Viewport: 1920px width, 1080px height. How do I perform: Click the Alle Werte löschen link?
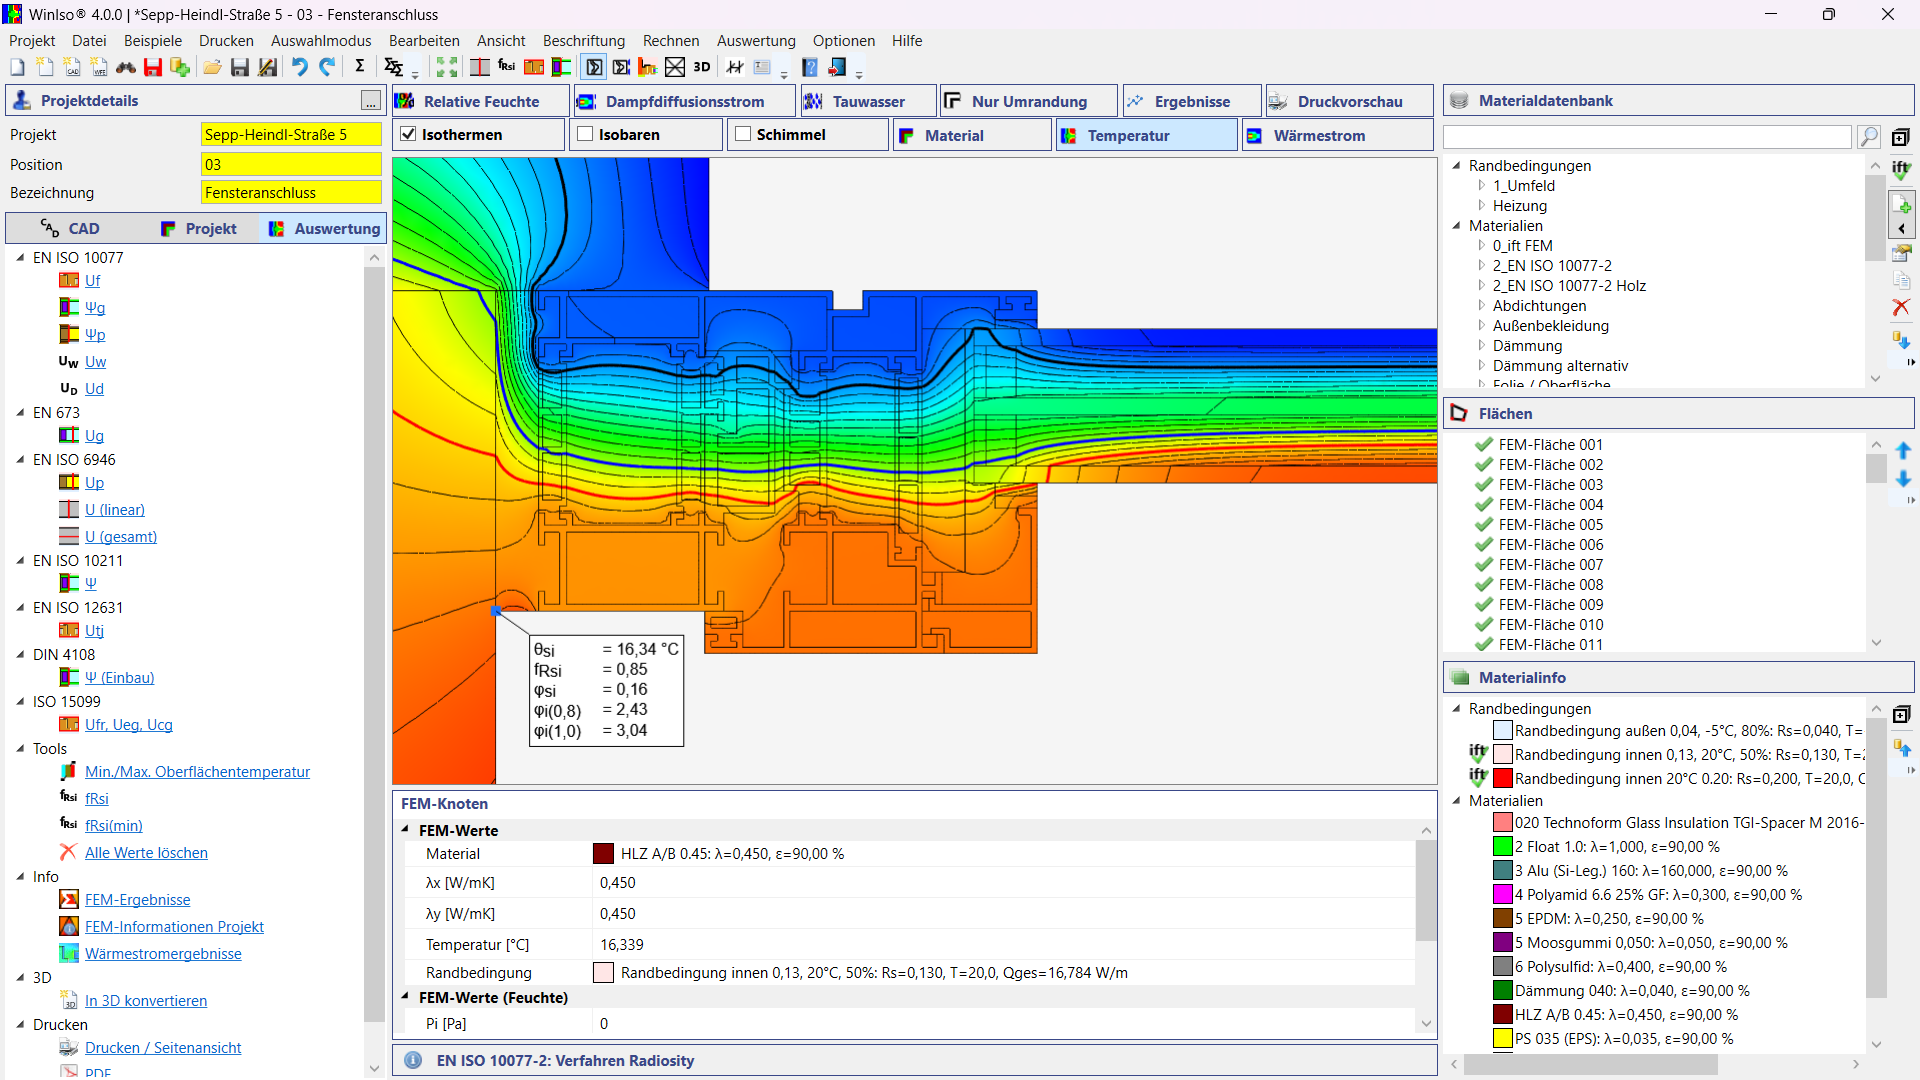pos(146,853)
